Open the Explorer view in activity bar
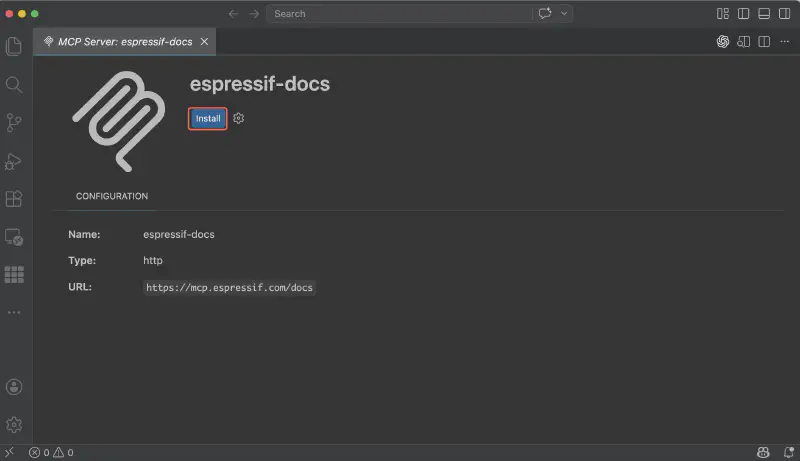This screenshot has height=461, width=800. click(14, 46)
